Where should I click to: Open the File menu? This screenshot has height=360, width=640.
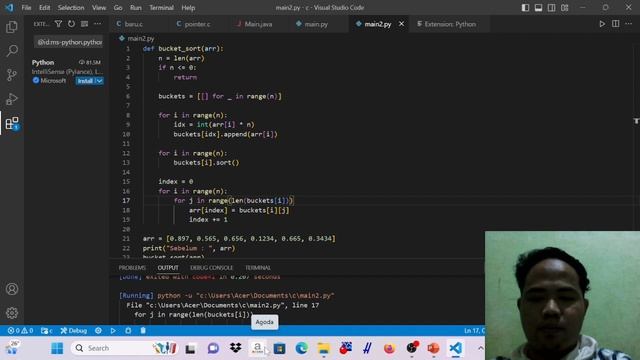click(x=26, y=8)
